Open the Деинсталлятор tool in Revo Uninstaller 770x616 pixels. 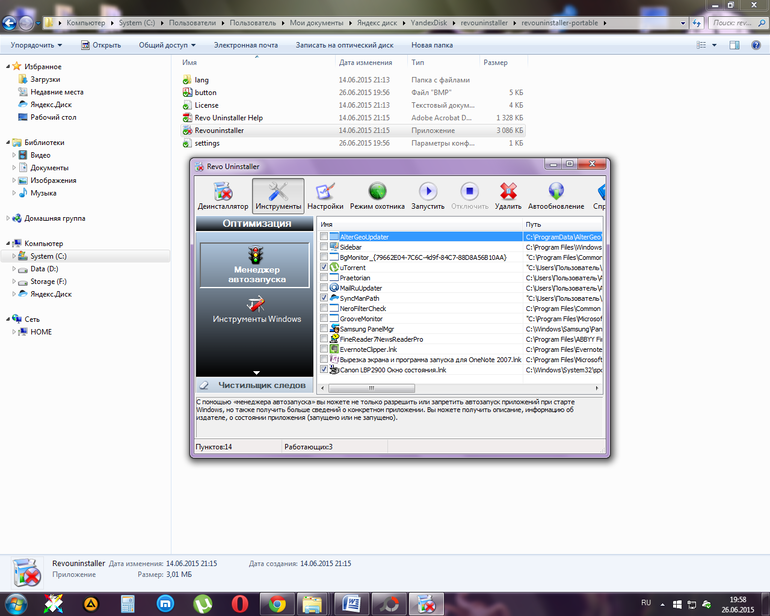[223, 196]
